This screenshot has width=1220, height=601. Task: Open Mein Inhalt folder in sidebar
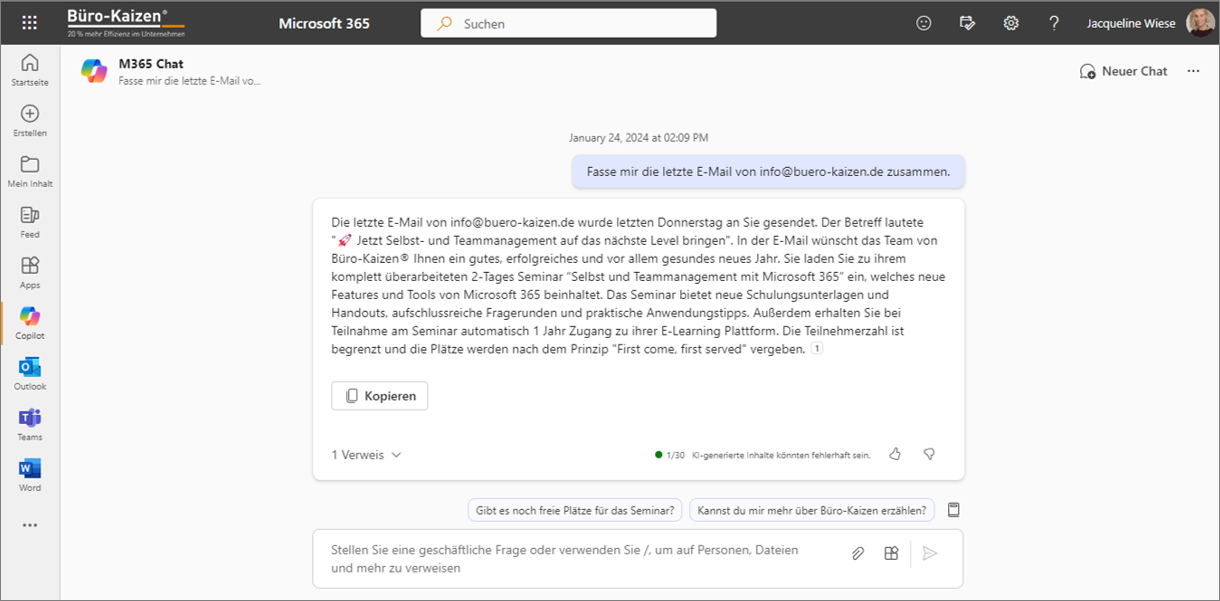30,172
